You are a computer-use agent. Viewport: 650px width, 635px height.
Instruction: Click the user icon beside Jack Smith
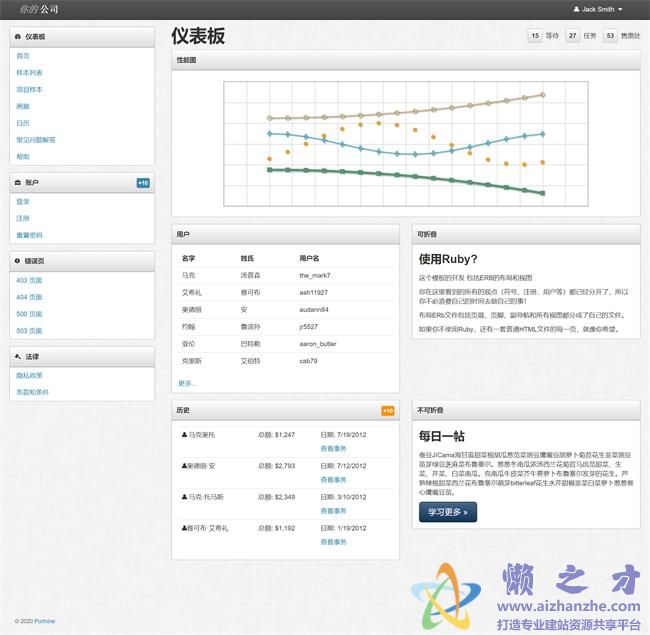(576, 9)
